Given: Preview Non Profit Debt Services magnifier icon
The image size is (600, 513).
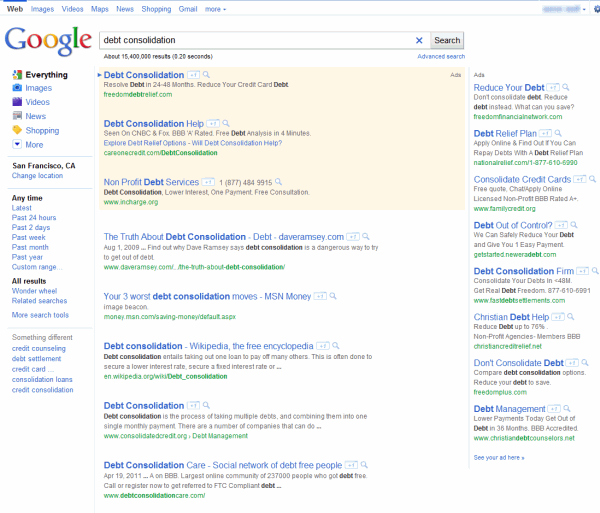Looking at the screenshot, I should 279,182.
